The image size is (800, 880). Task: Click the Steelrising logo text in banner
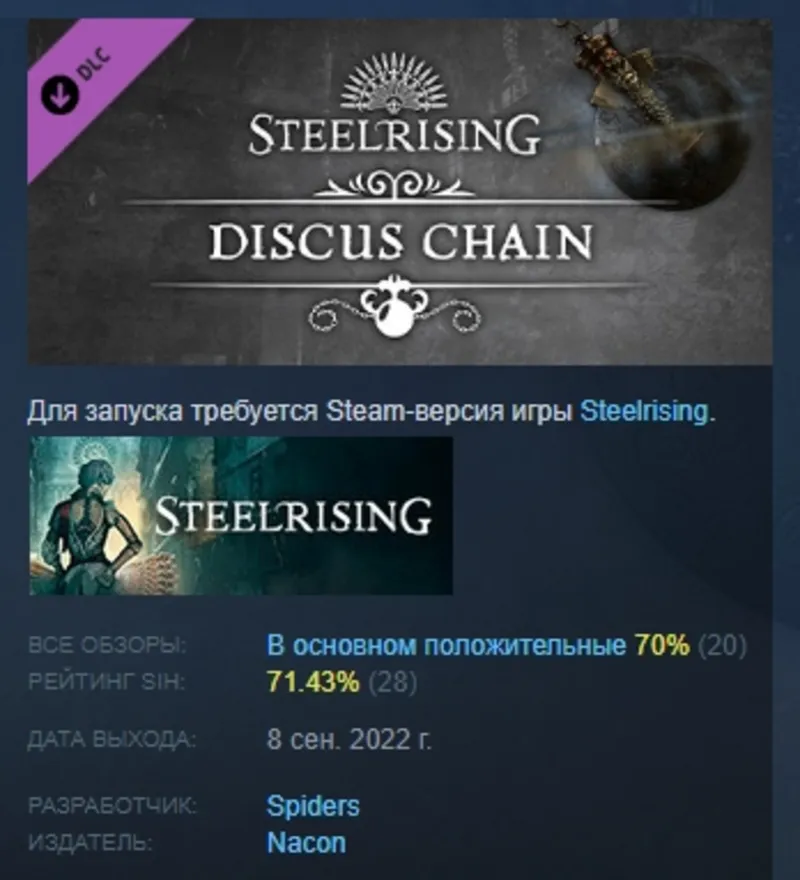394,135
